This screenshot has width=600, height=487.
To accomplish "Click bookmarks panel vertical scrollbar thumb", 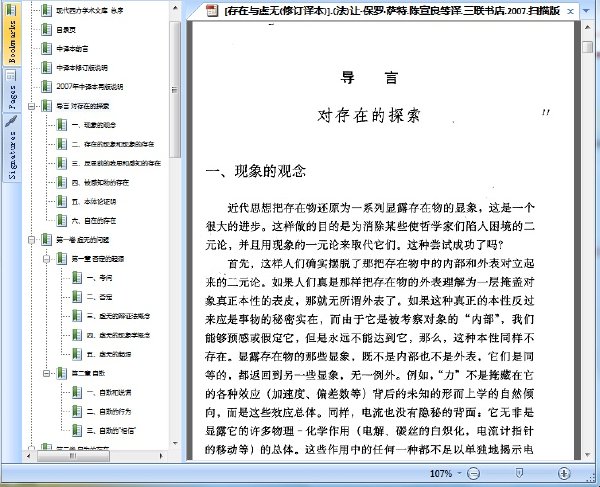I will [175, 90].
